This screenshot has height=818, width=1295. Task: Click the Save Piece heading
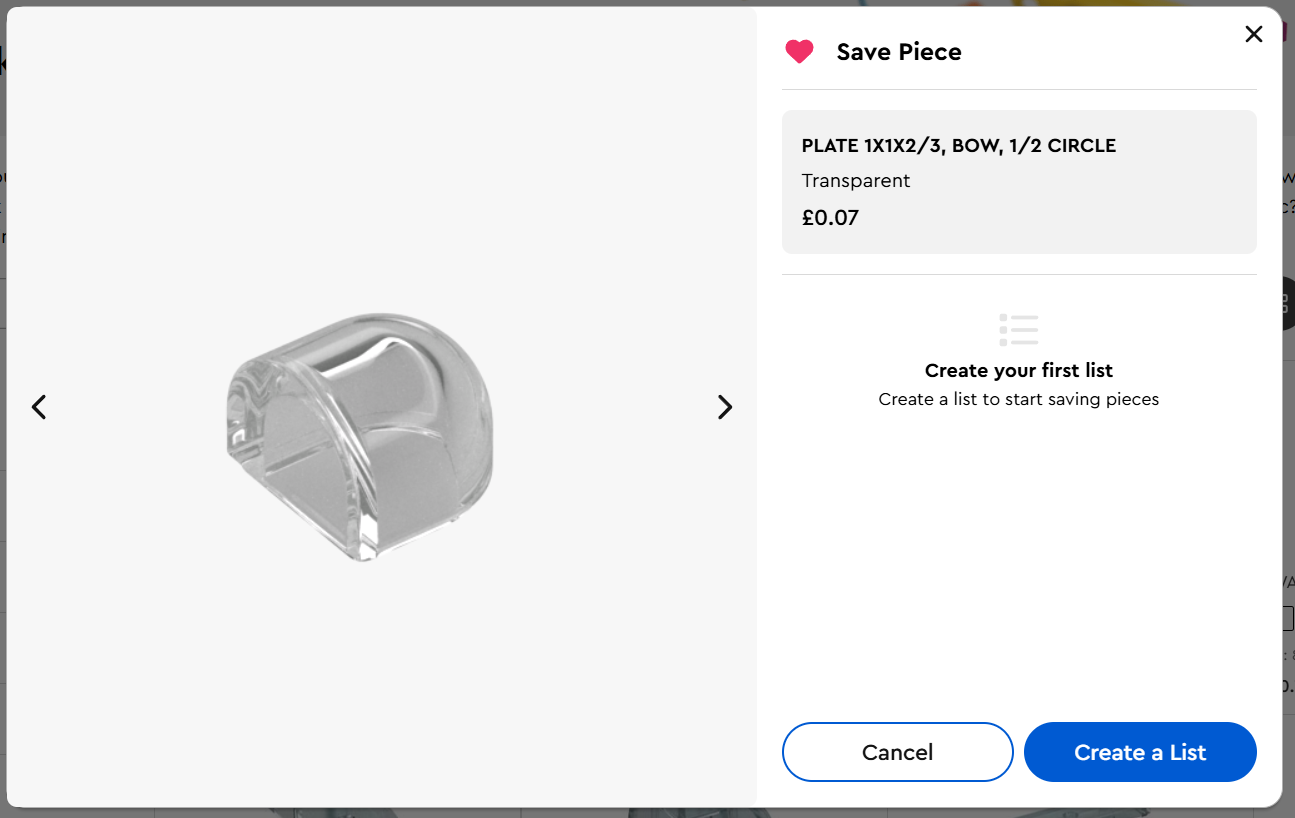[x=899, y=52]
